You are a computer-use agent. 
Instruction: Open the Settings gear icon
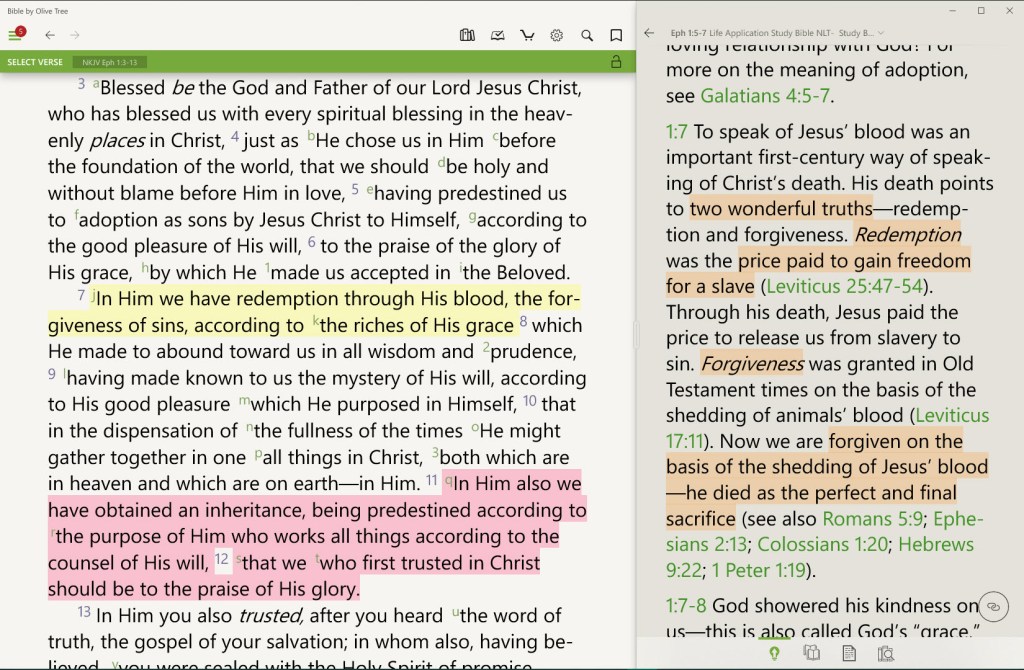pyautogui.click(x=557, y=35)
